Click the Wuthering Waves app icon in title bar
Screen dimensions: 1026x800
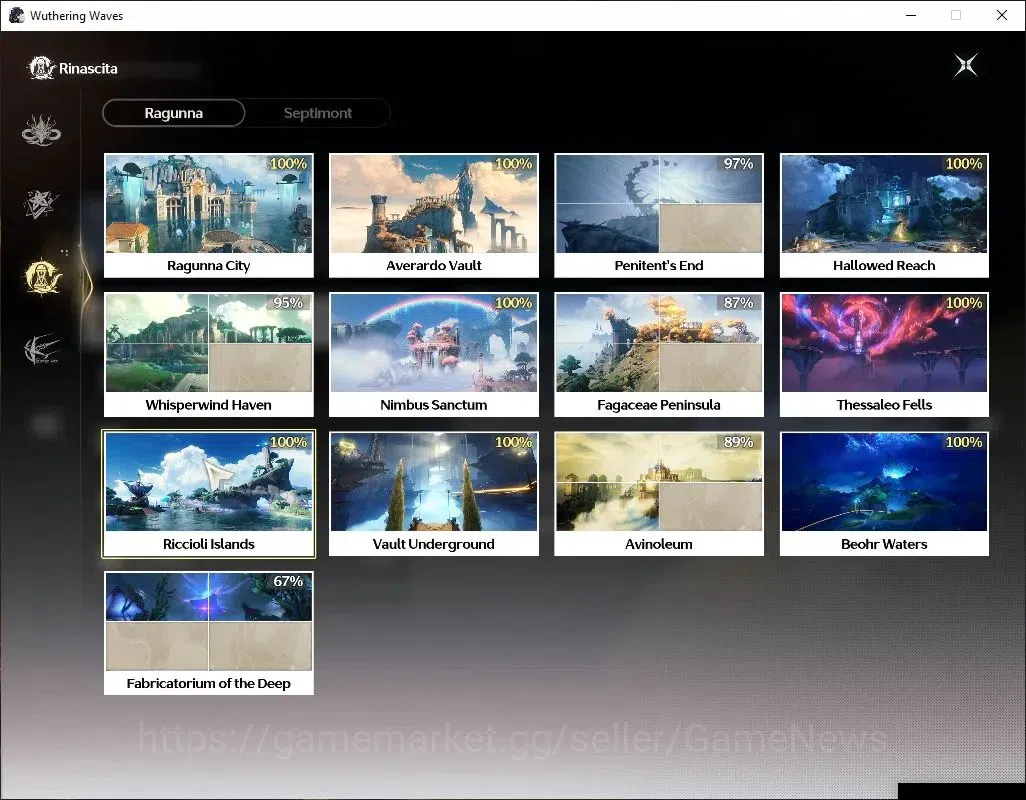(x=16, y=15)
